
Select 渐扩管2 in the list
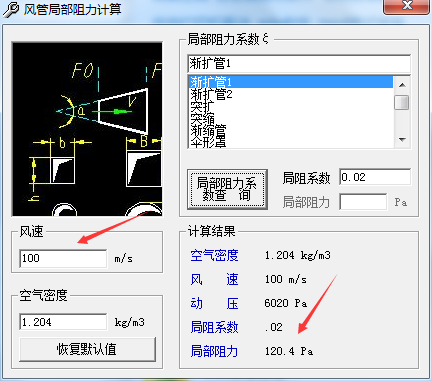[x=211, y=94]
